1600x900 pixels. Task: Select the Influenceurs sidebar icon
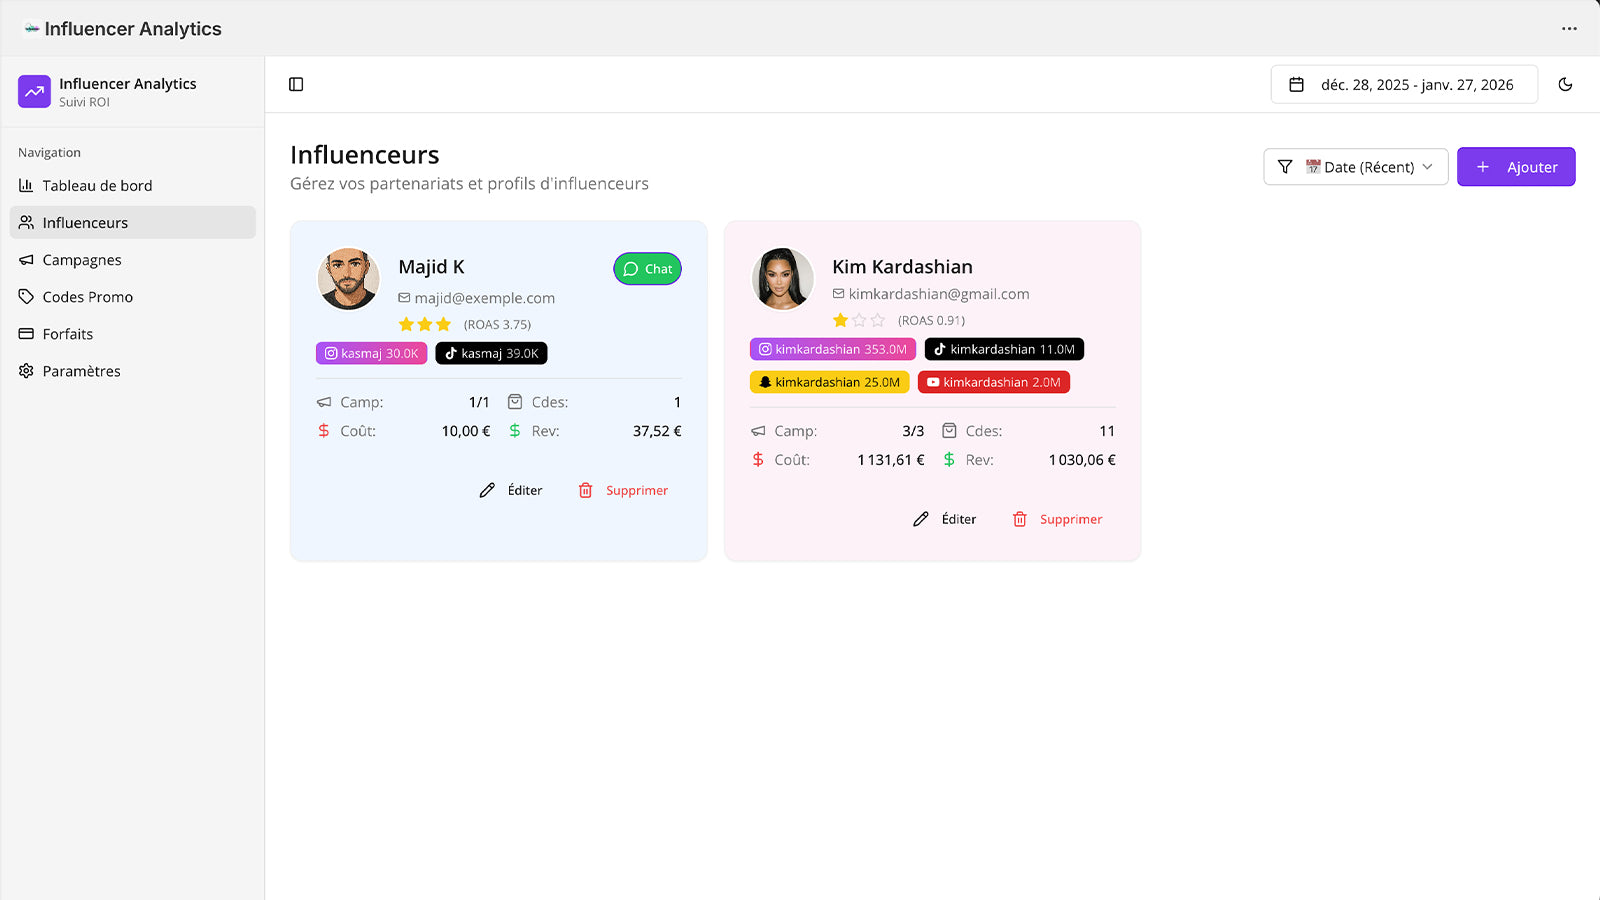pos(25,222)
